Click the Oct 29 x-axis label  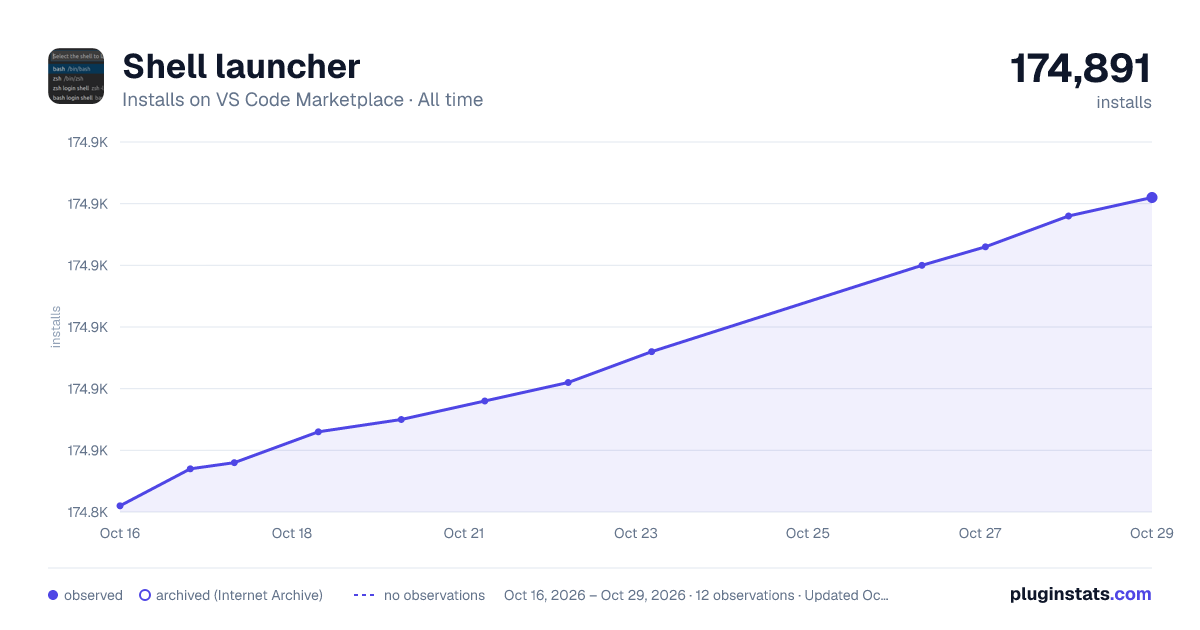1151,533
